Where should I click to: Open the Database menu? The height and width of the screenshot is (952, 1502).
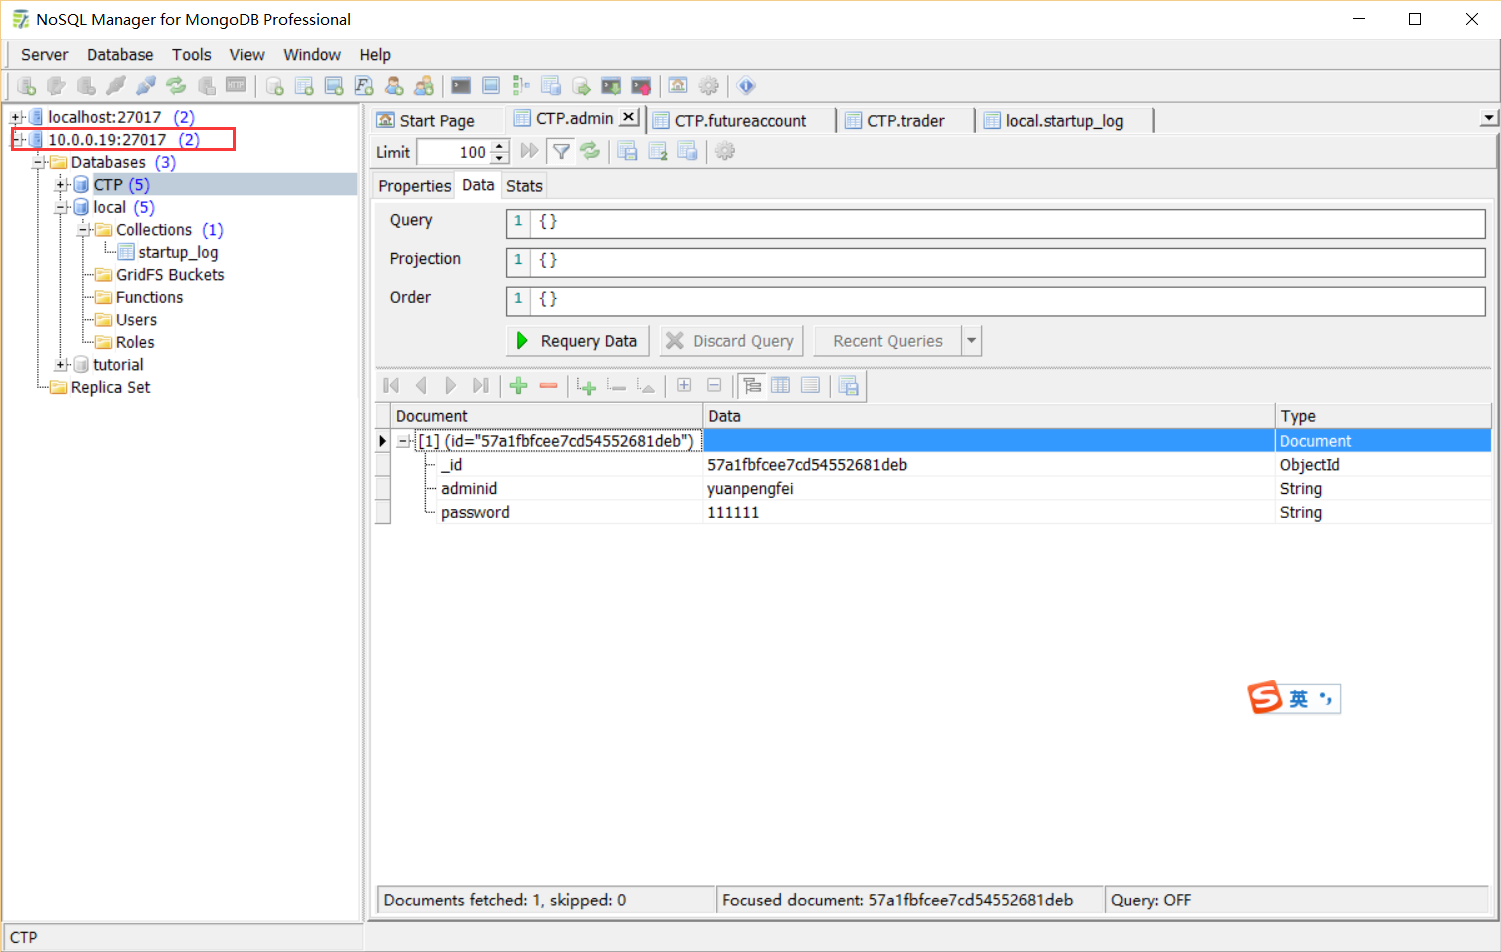click(120, 55)
